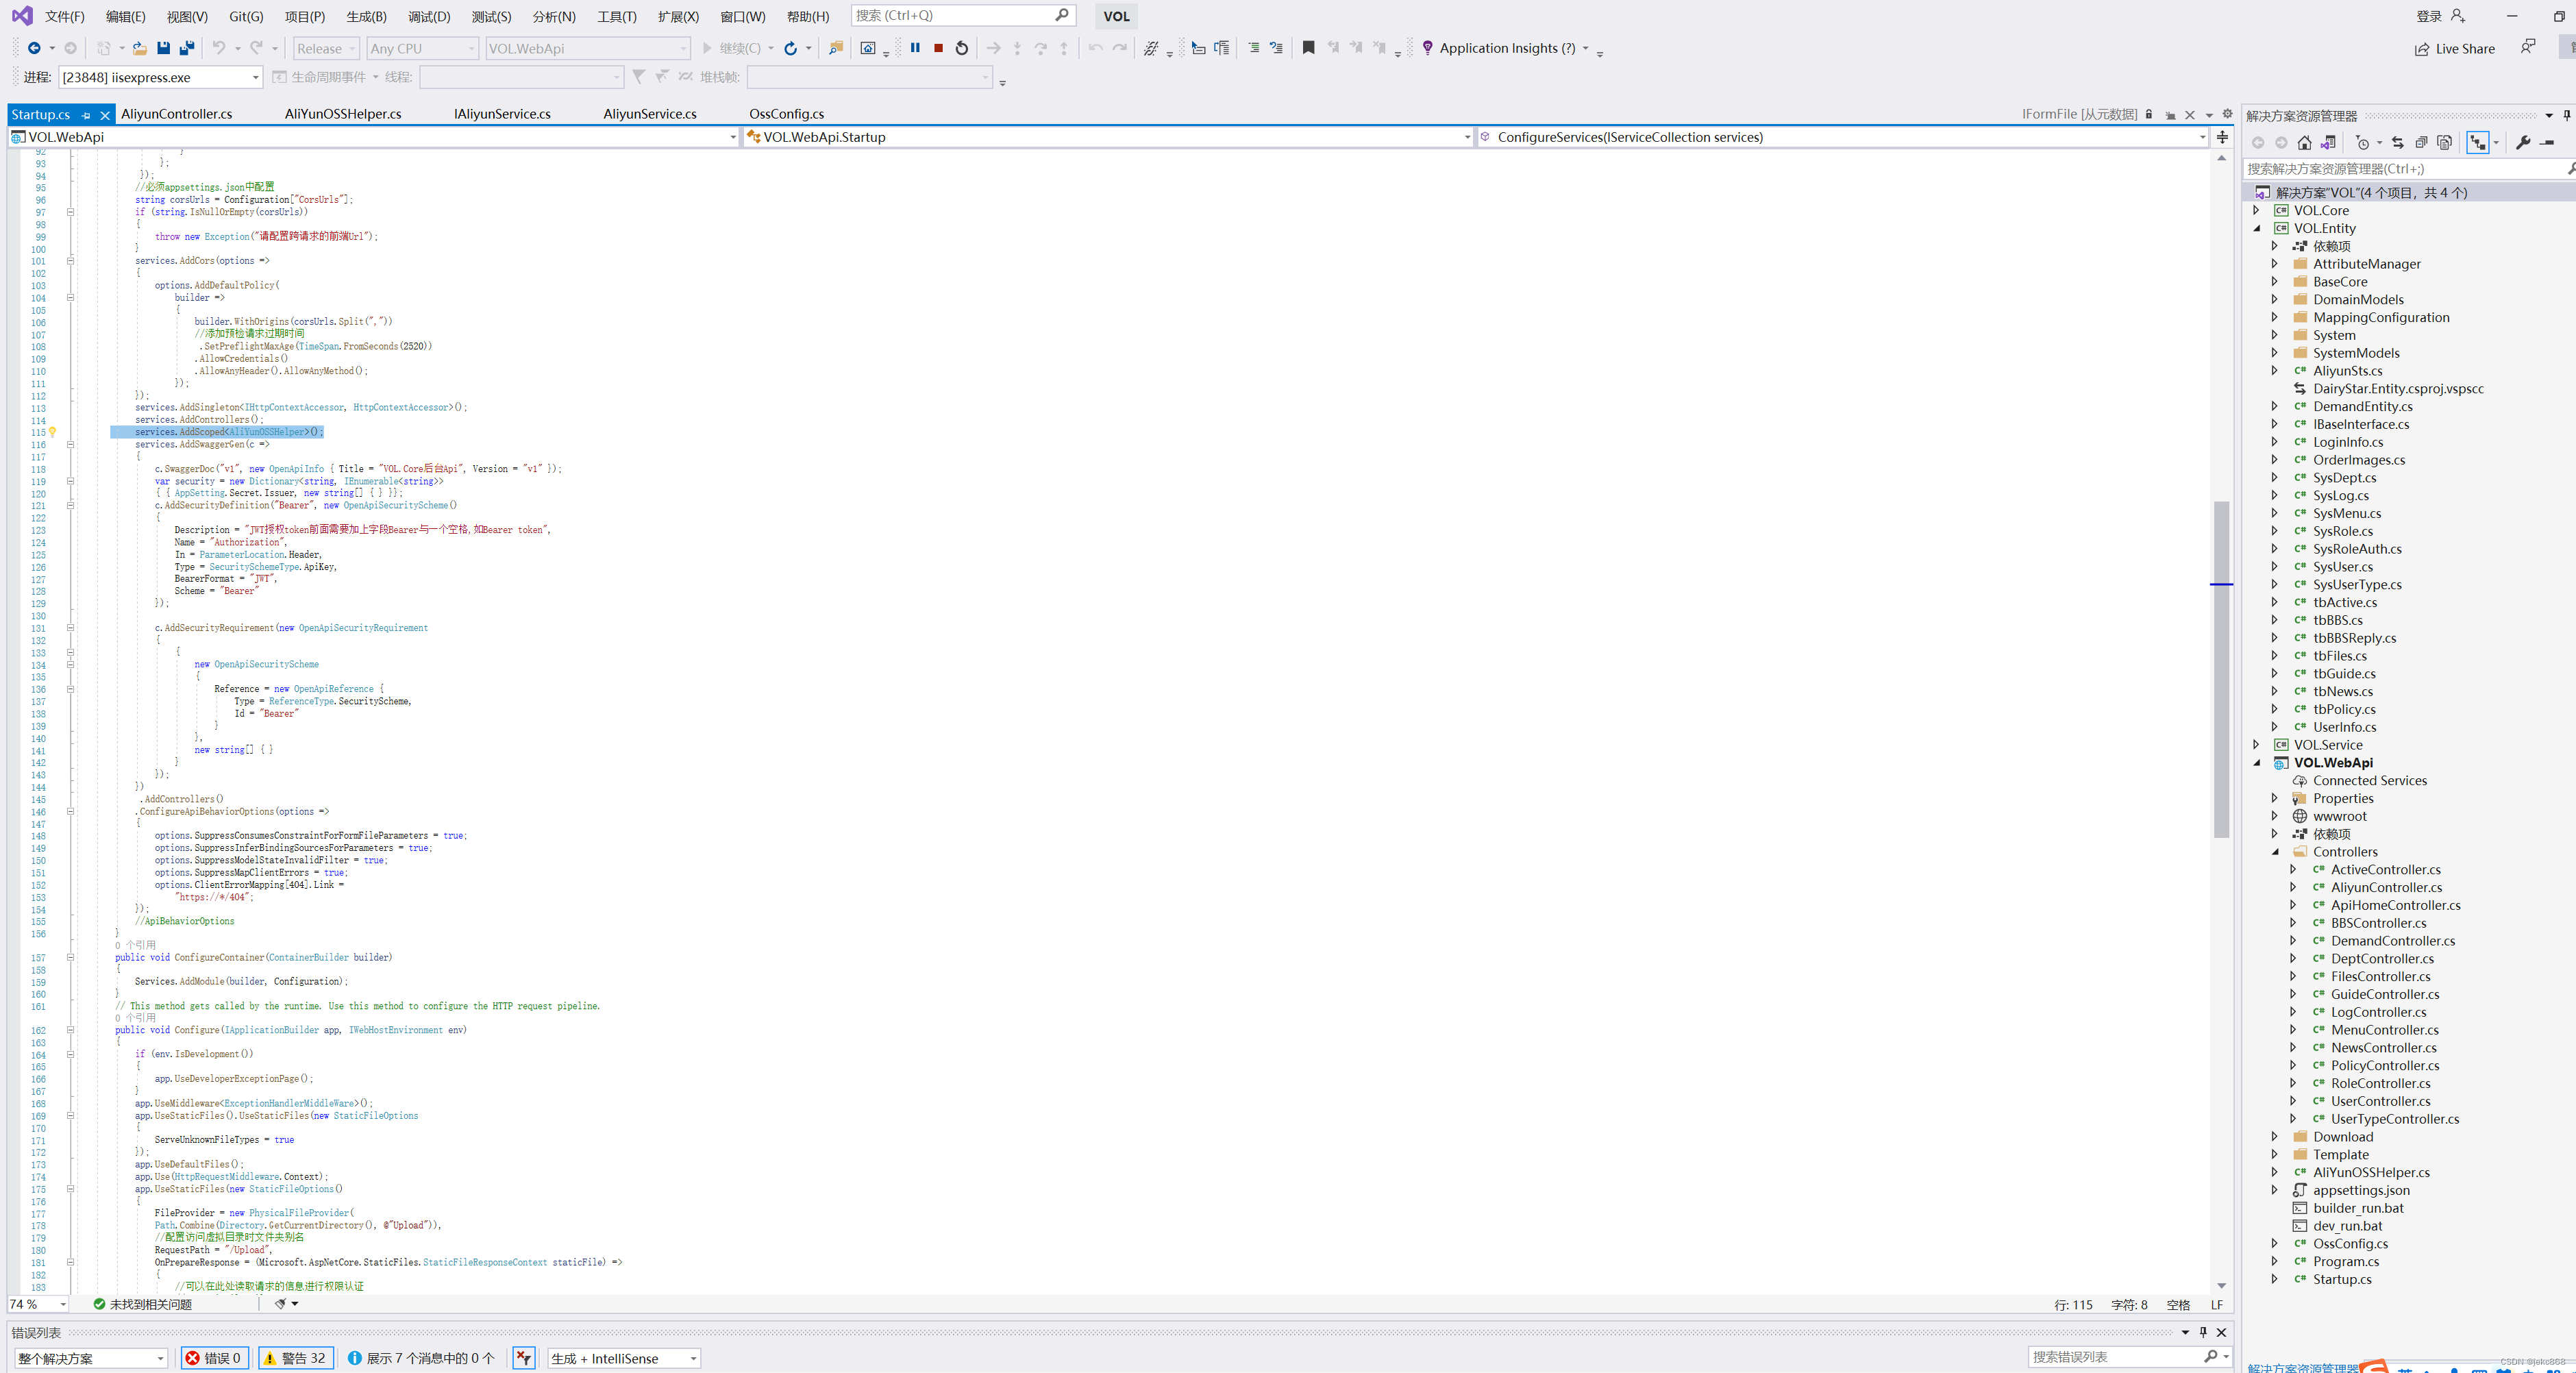
Task: Collapse the code region at line 116
Action: click(x=70, y=444)
